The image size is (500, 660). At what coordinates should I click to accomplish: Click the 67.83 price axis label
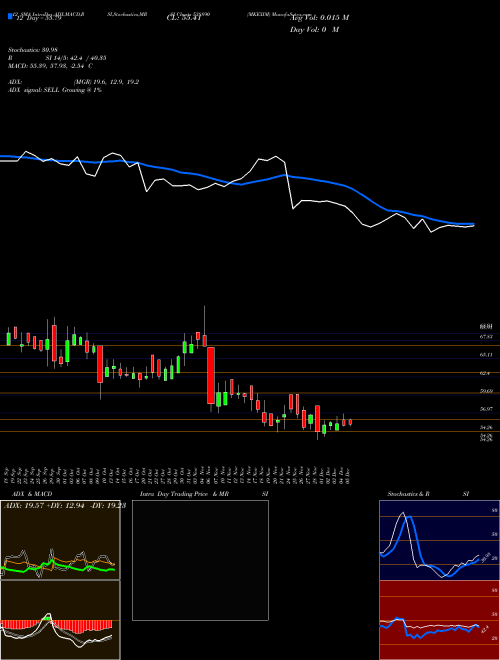tap(486, 337)
